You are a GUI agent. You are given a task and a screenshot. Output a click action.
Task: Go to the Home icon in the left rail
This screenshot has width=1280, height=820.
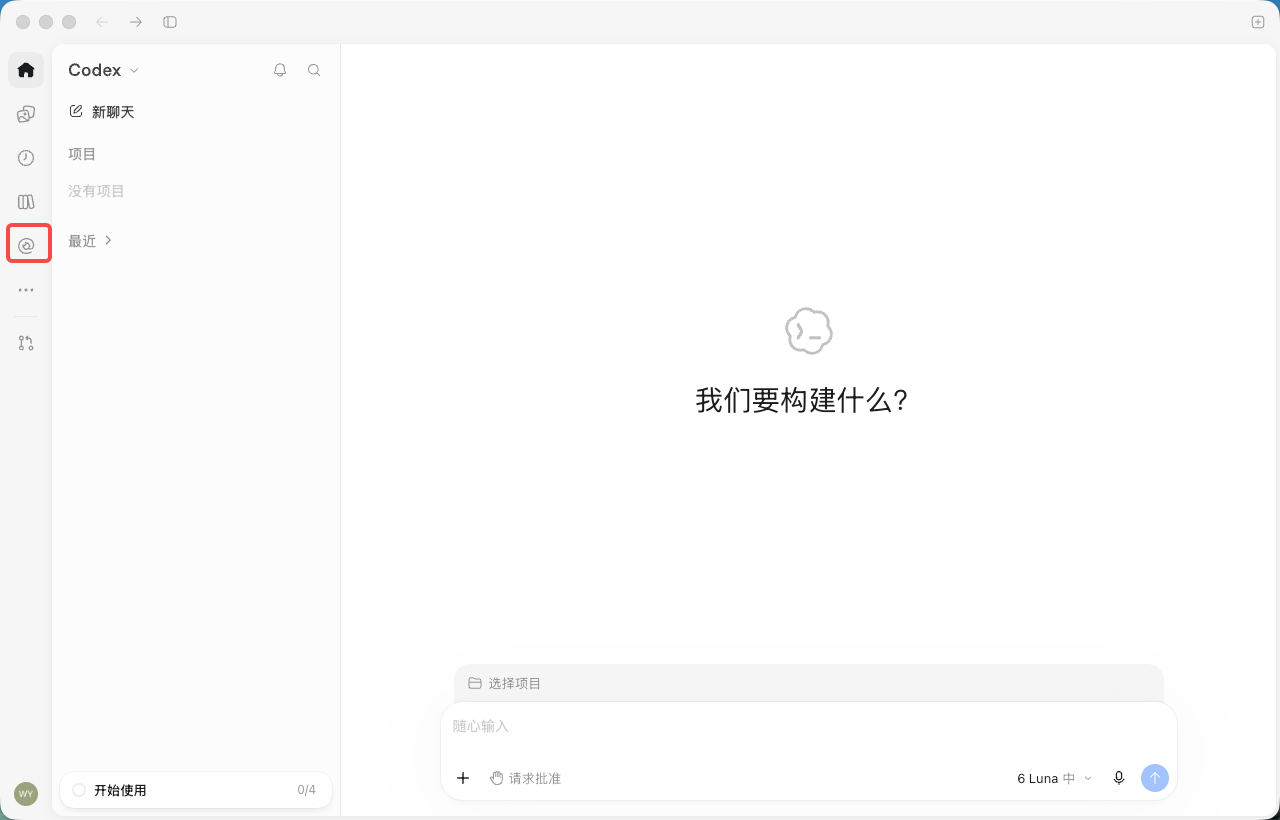coord(26,70)
